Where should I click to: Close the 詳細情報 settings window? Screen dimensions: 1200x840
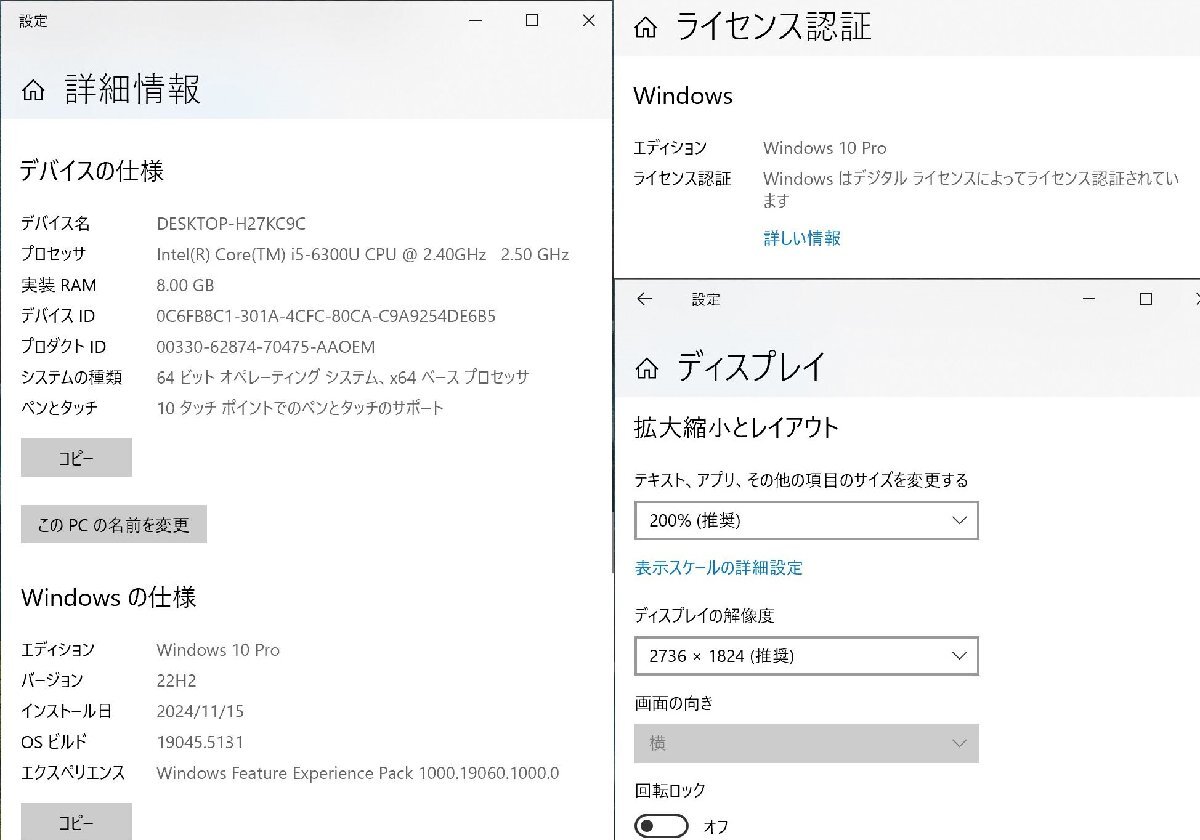coord(588,20)
